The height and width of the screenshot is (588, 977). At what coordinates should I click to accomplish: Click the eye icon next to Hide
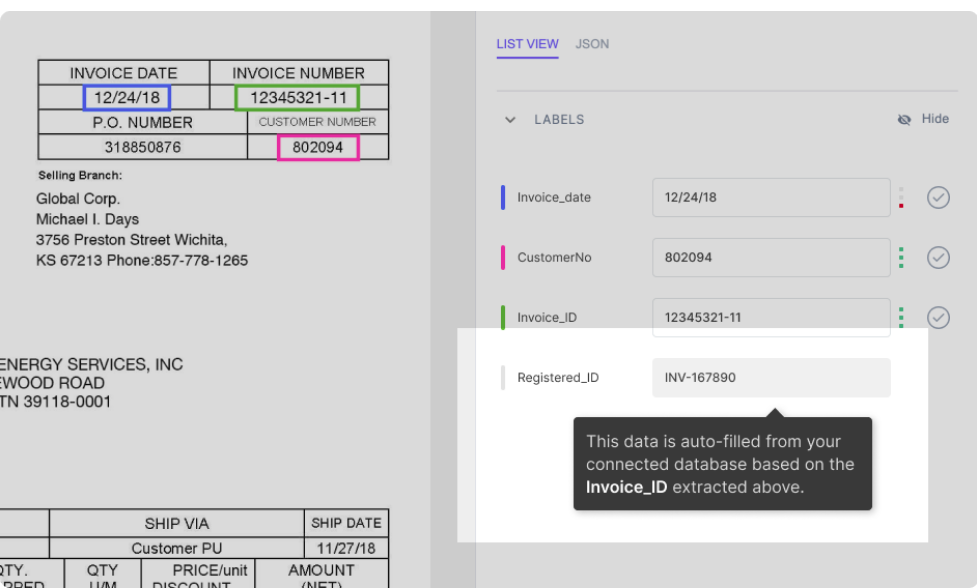pyautogui.click(x=904, y=119)
